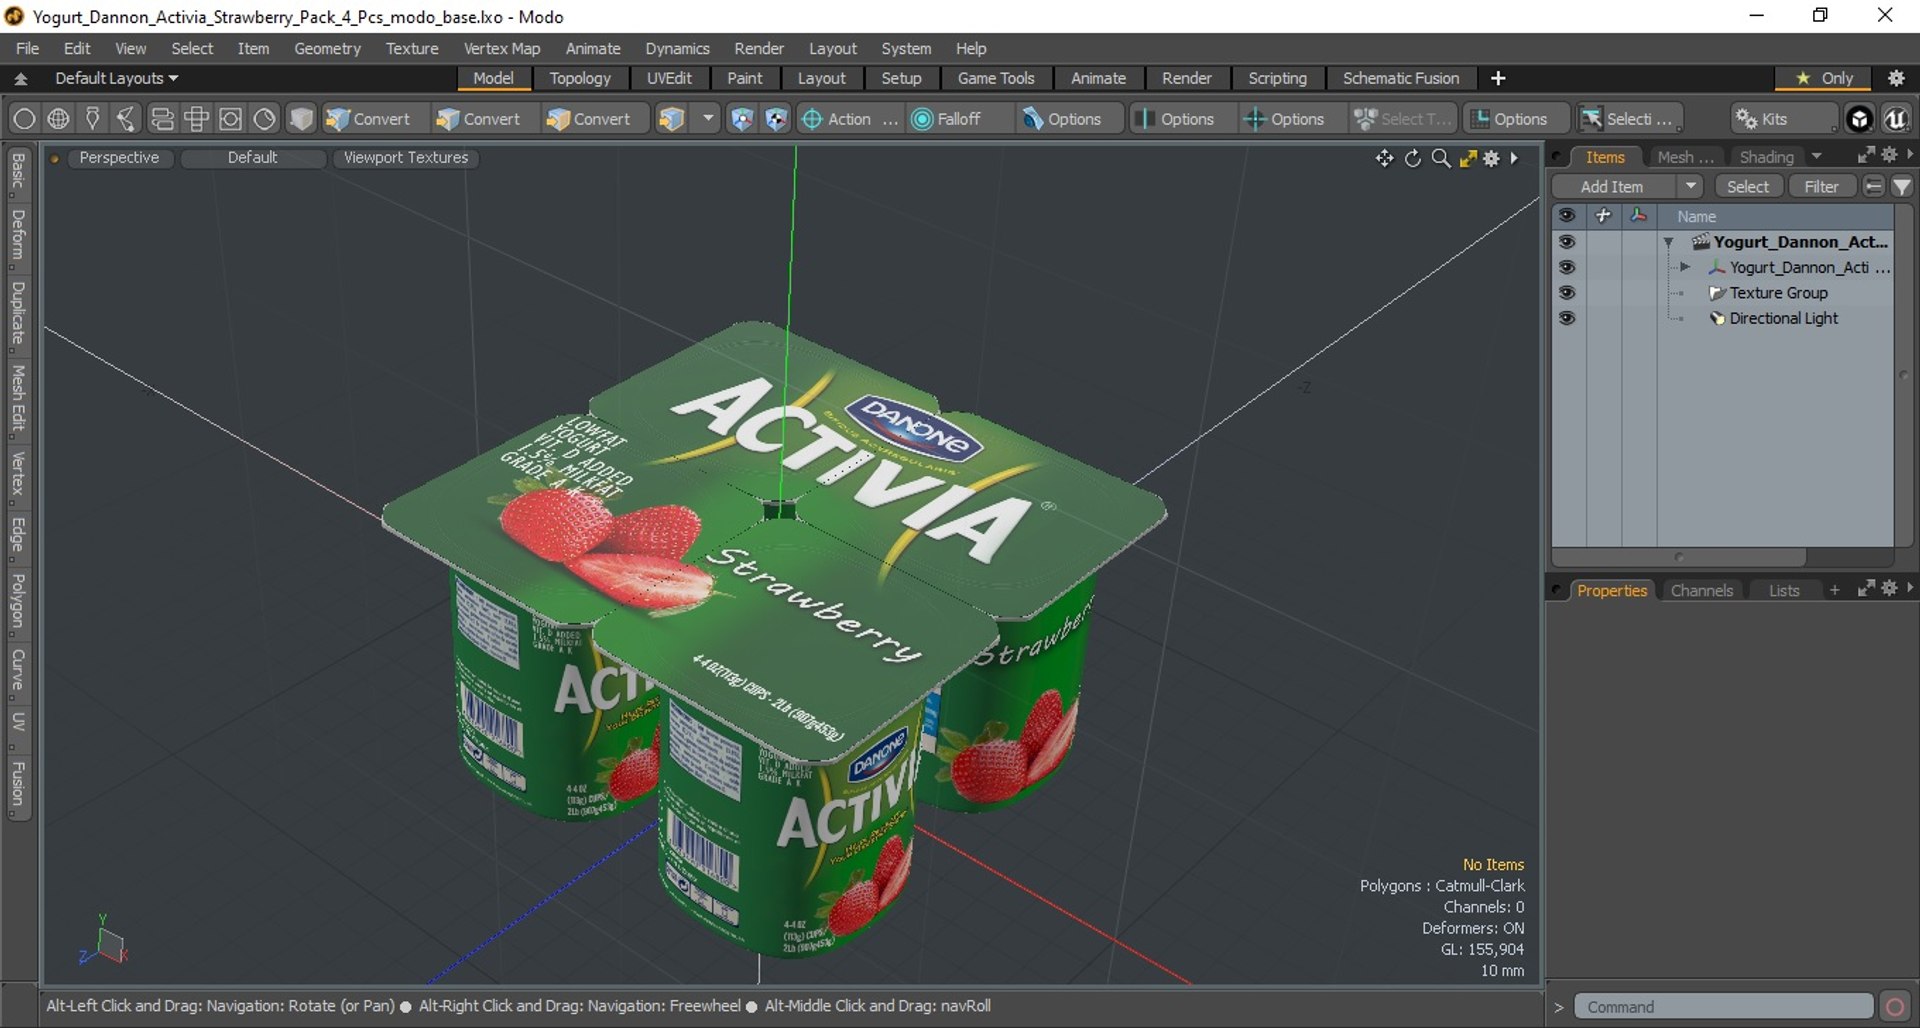Click the second Convert button
This screenshot has height=1028, width=1920.
click(478, 119)
